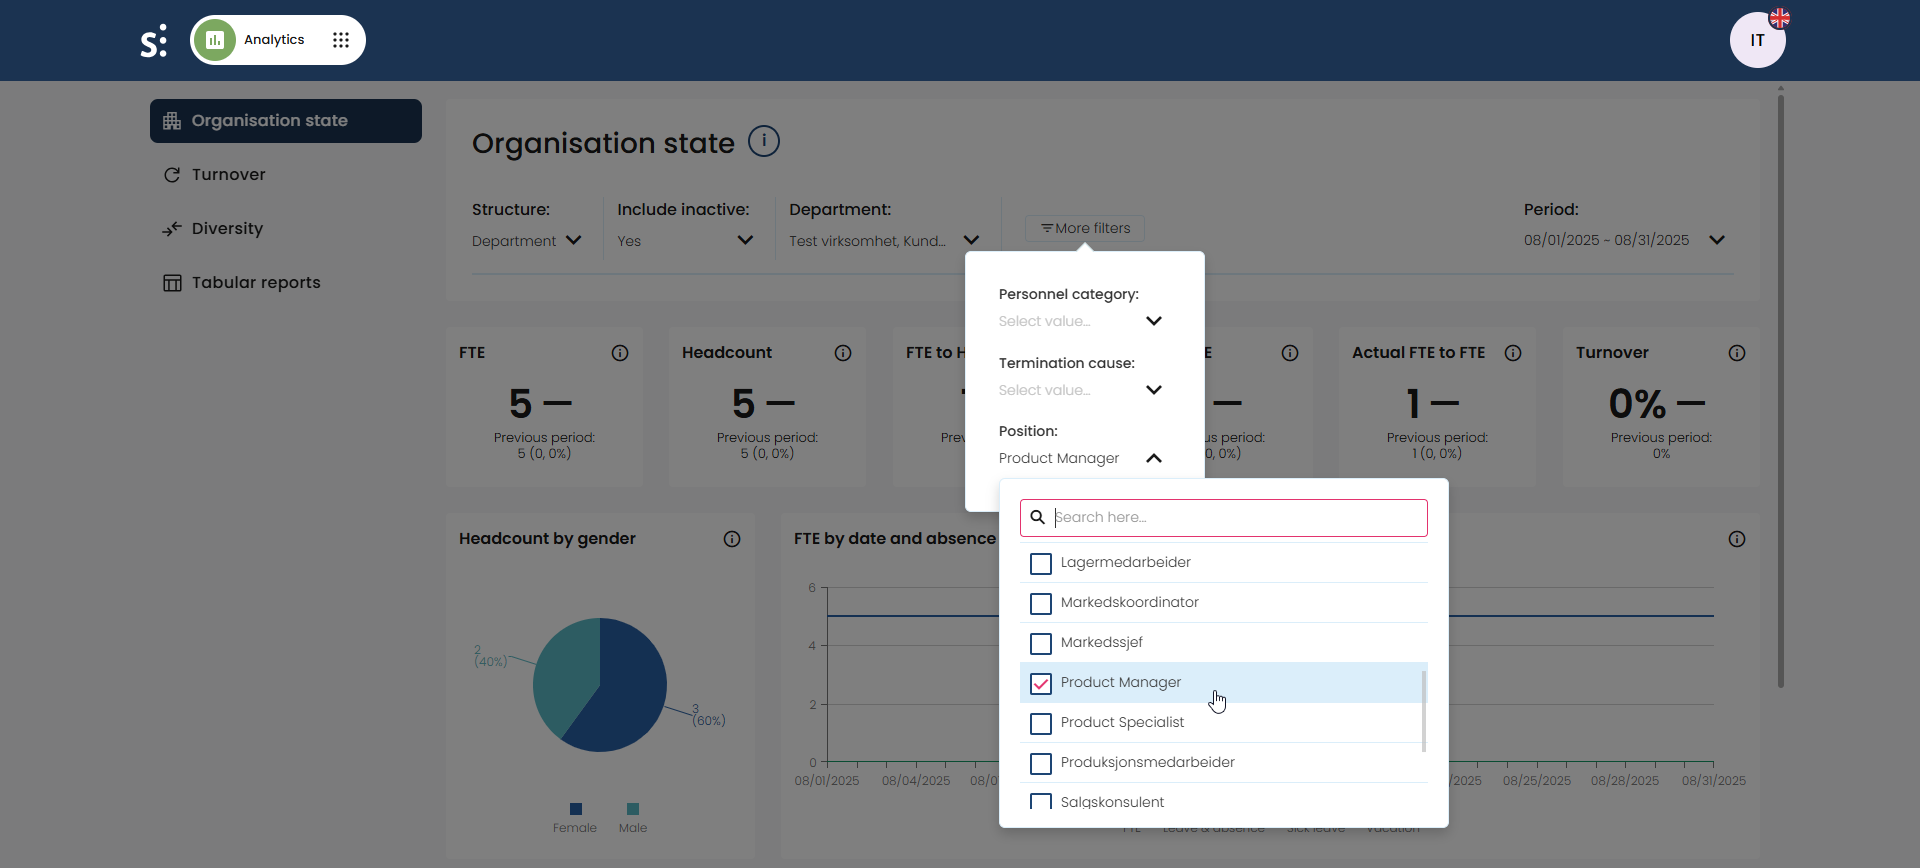Click the S: logo in header
The width and height of the screenshot is (1920, 868).
(153, 41)
